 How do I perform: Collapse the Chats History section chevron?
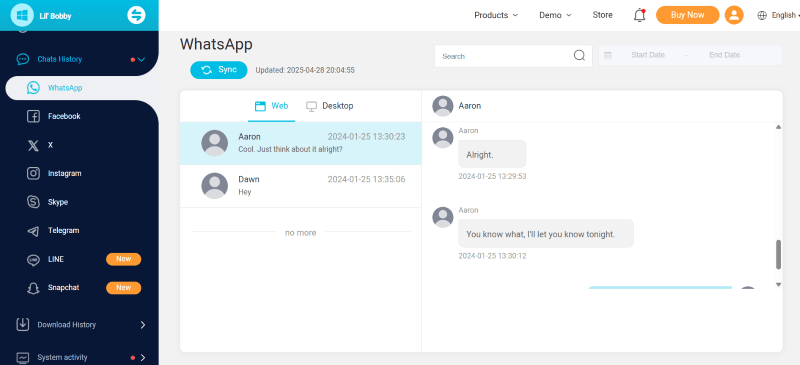(141, 60)
